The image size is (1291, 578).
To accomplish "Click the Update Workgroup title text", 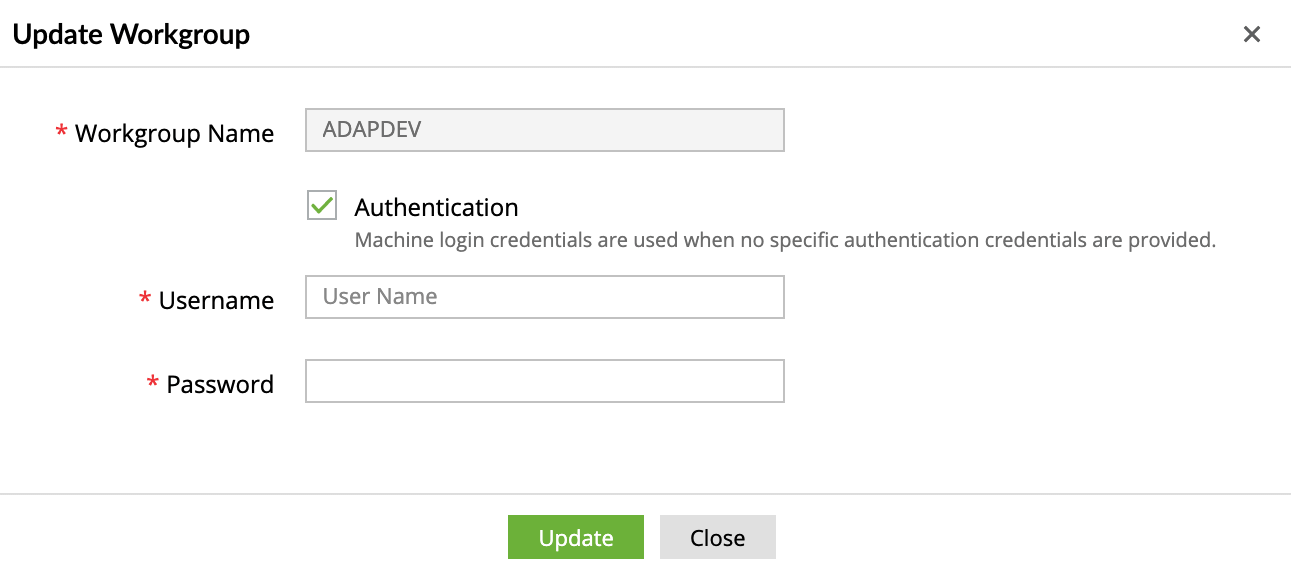I will [x=130, y=33].
